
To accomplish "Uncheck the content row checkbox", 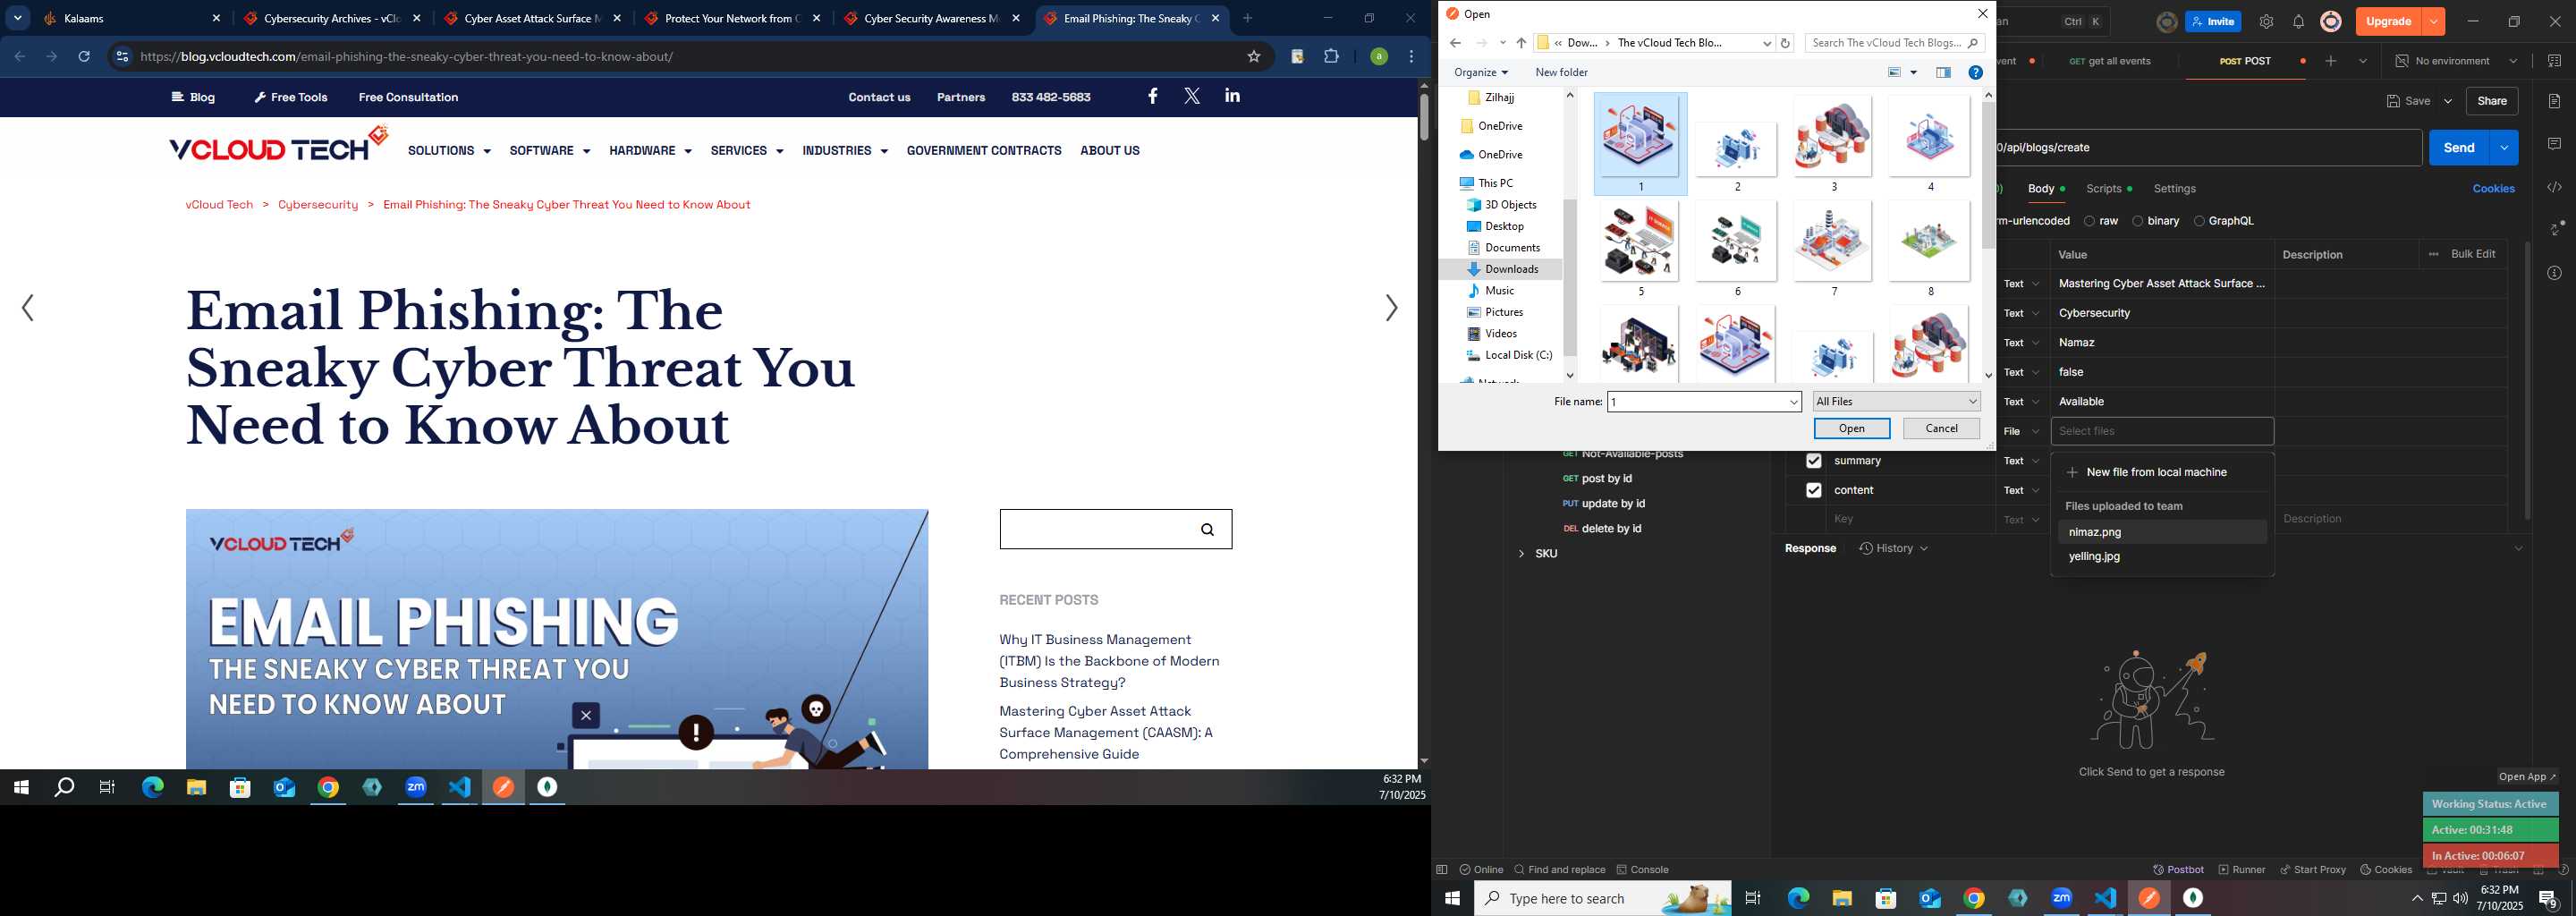I will 1813,490.
